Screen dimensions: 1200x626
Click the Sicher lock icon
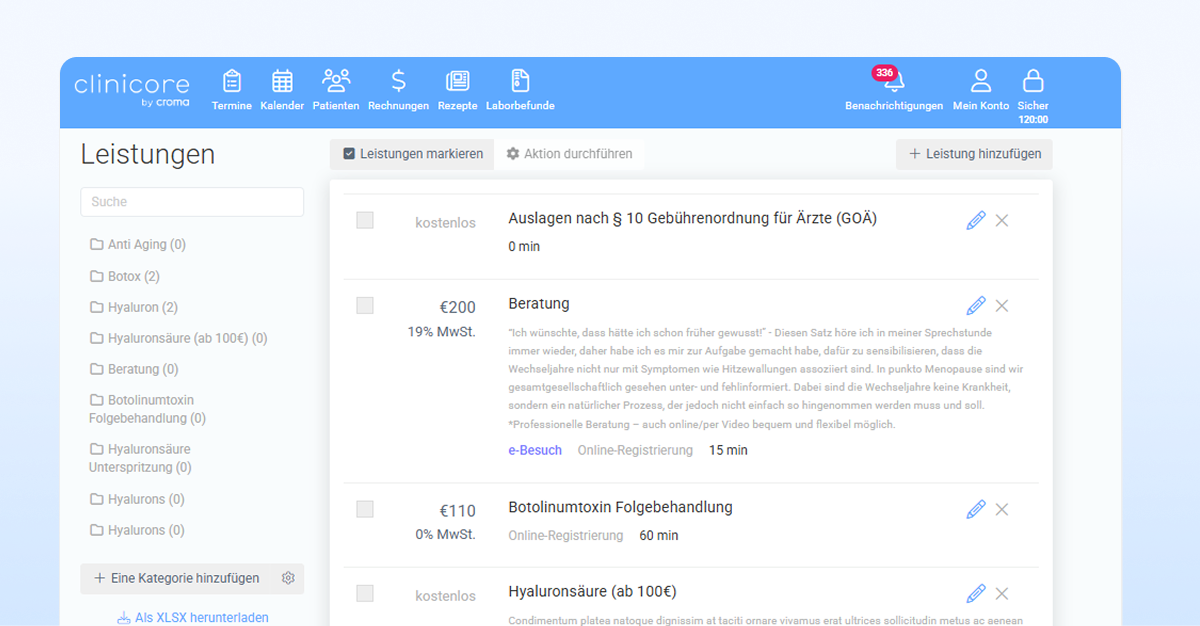point(1033,81)
